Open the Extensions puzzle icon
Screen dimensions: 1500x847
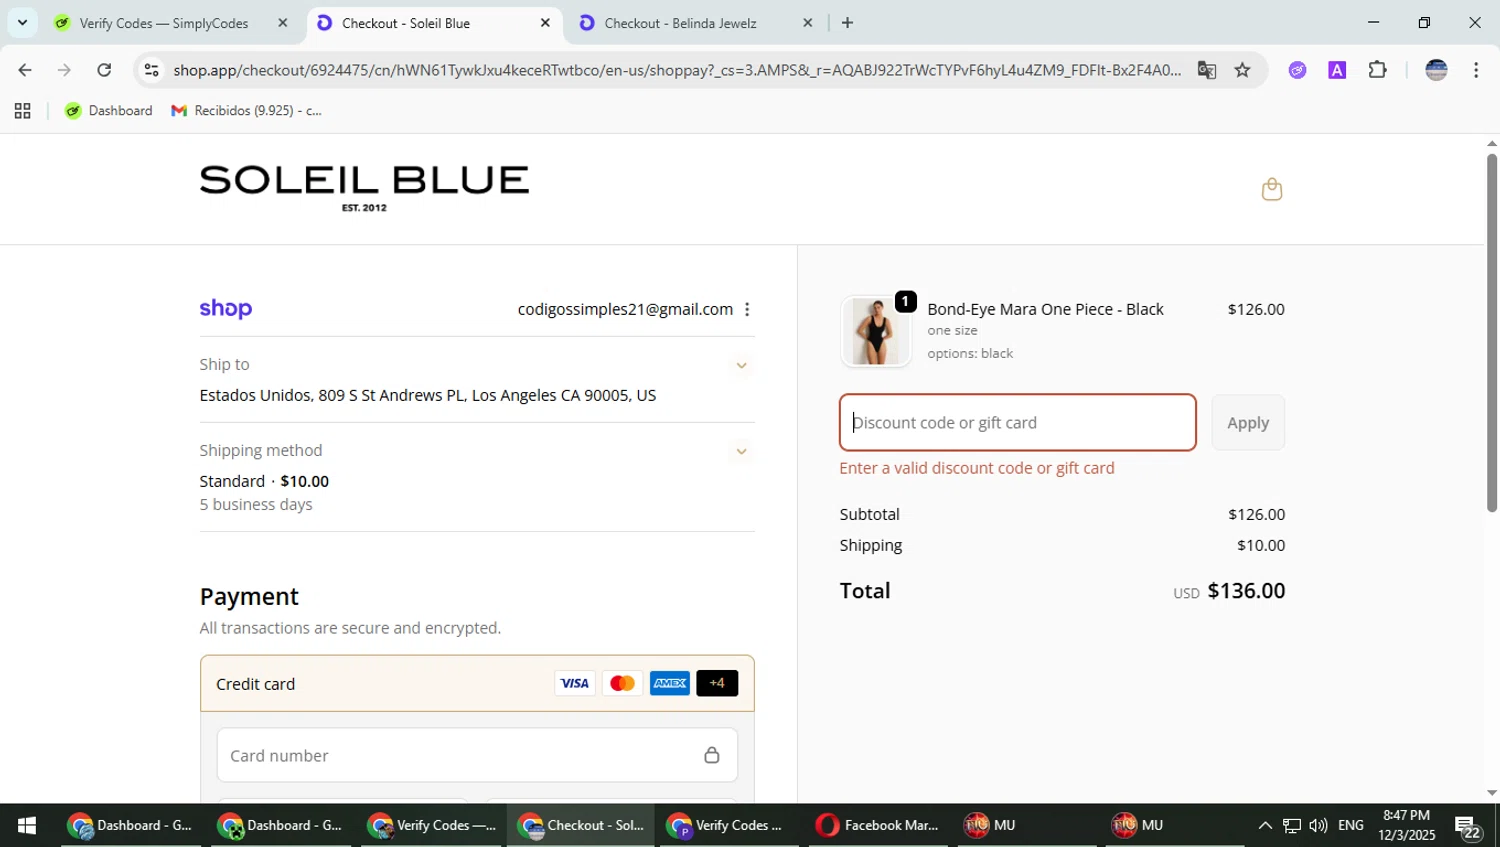pos(1377,70)
